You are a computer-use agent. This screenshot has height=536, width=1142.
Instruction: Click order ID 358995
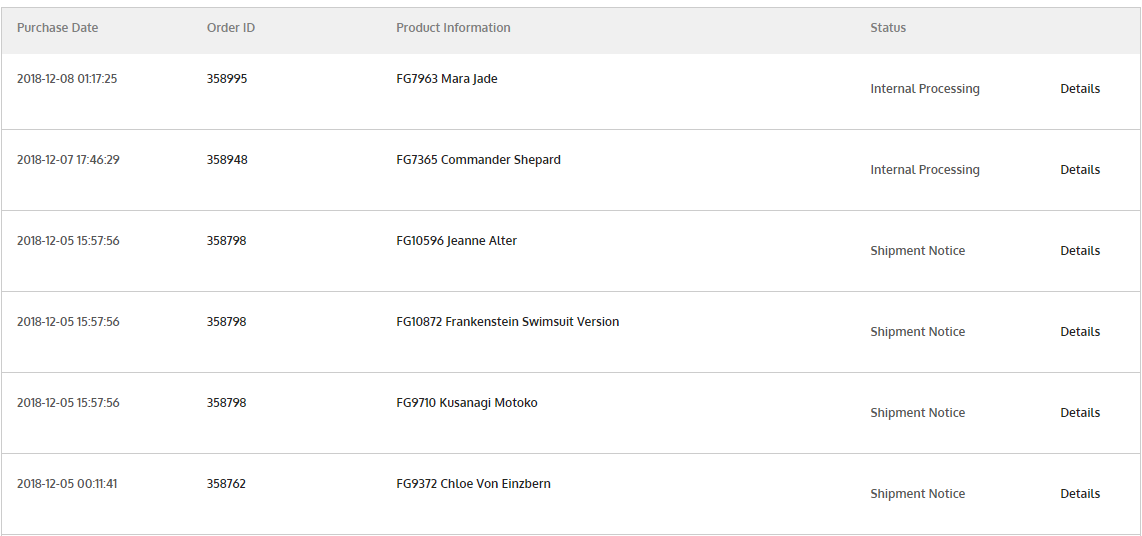(x=227, y=79)
